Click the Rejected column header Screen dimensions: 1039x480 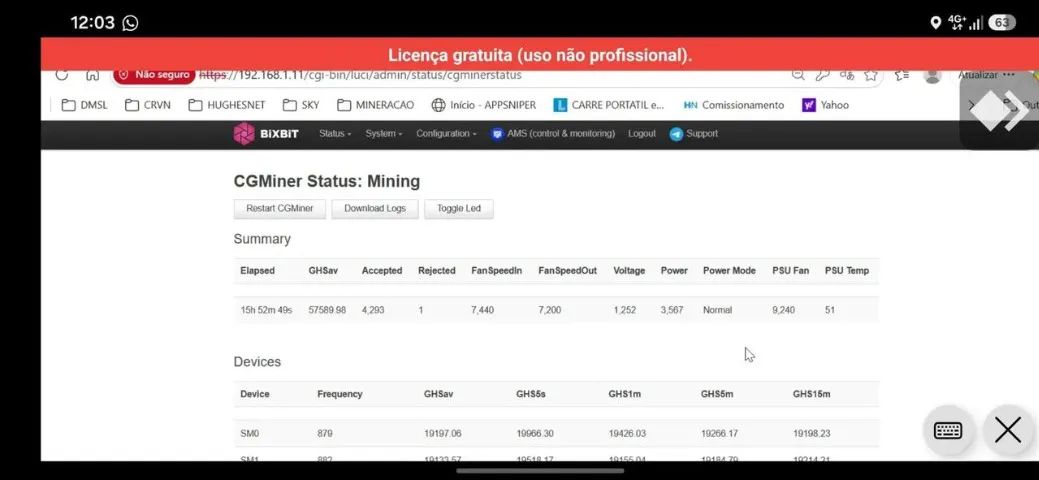[x=437, y=270]
